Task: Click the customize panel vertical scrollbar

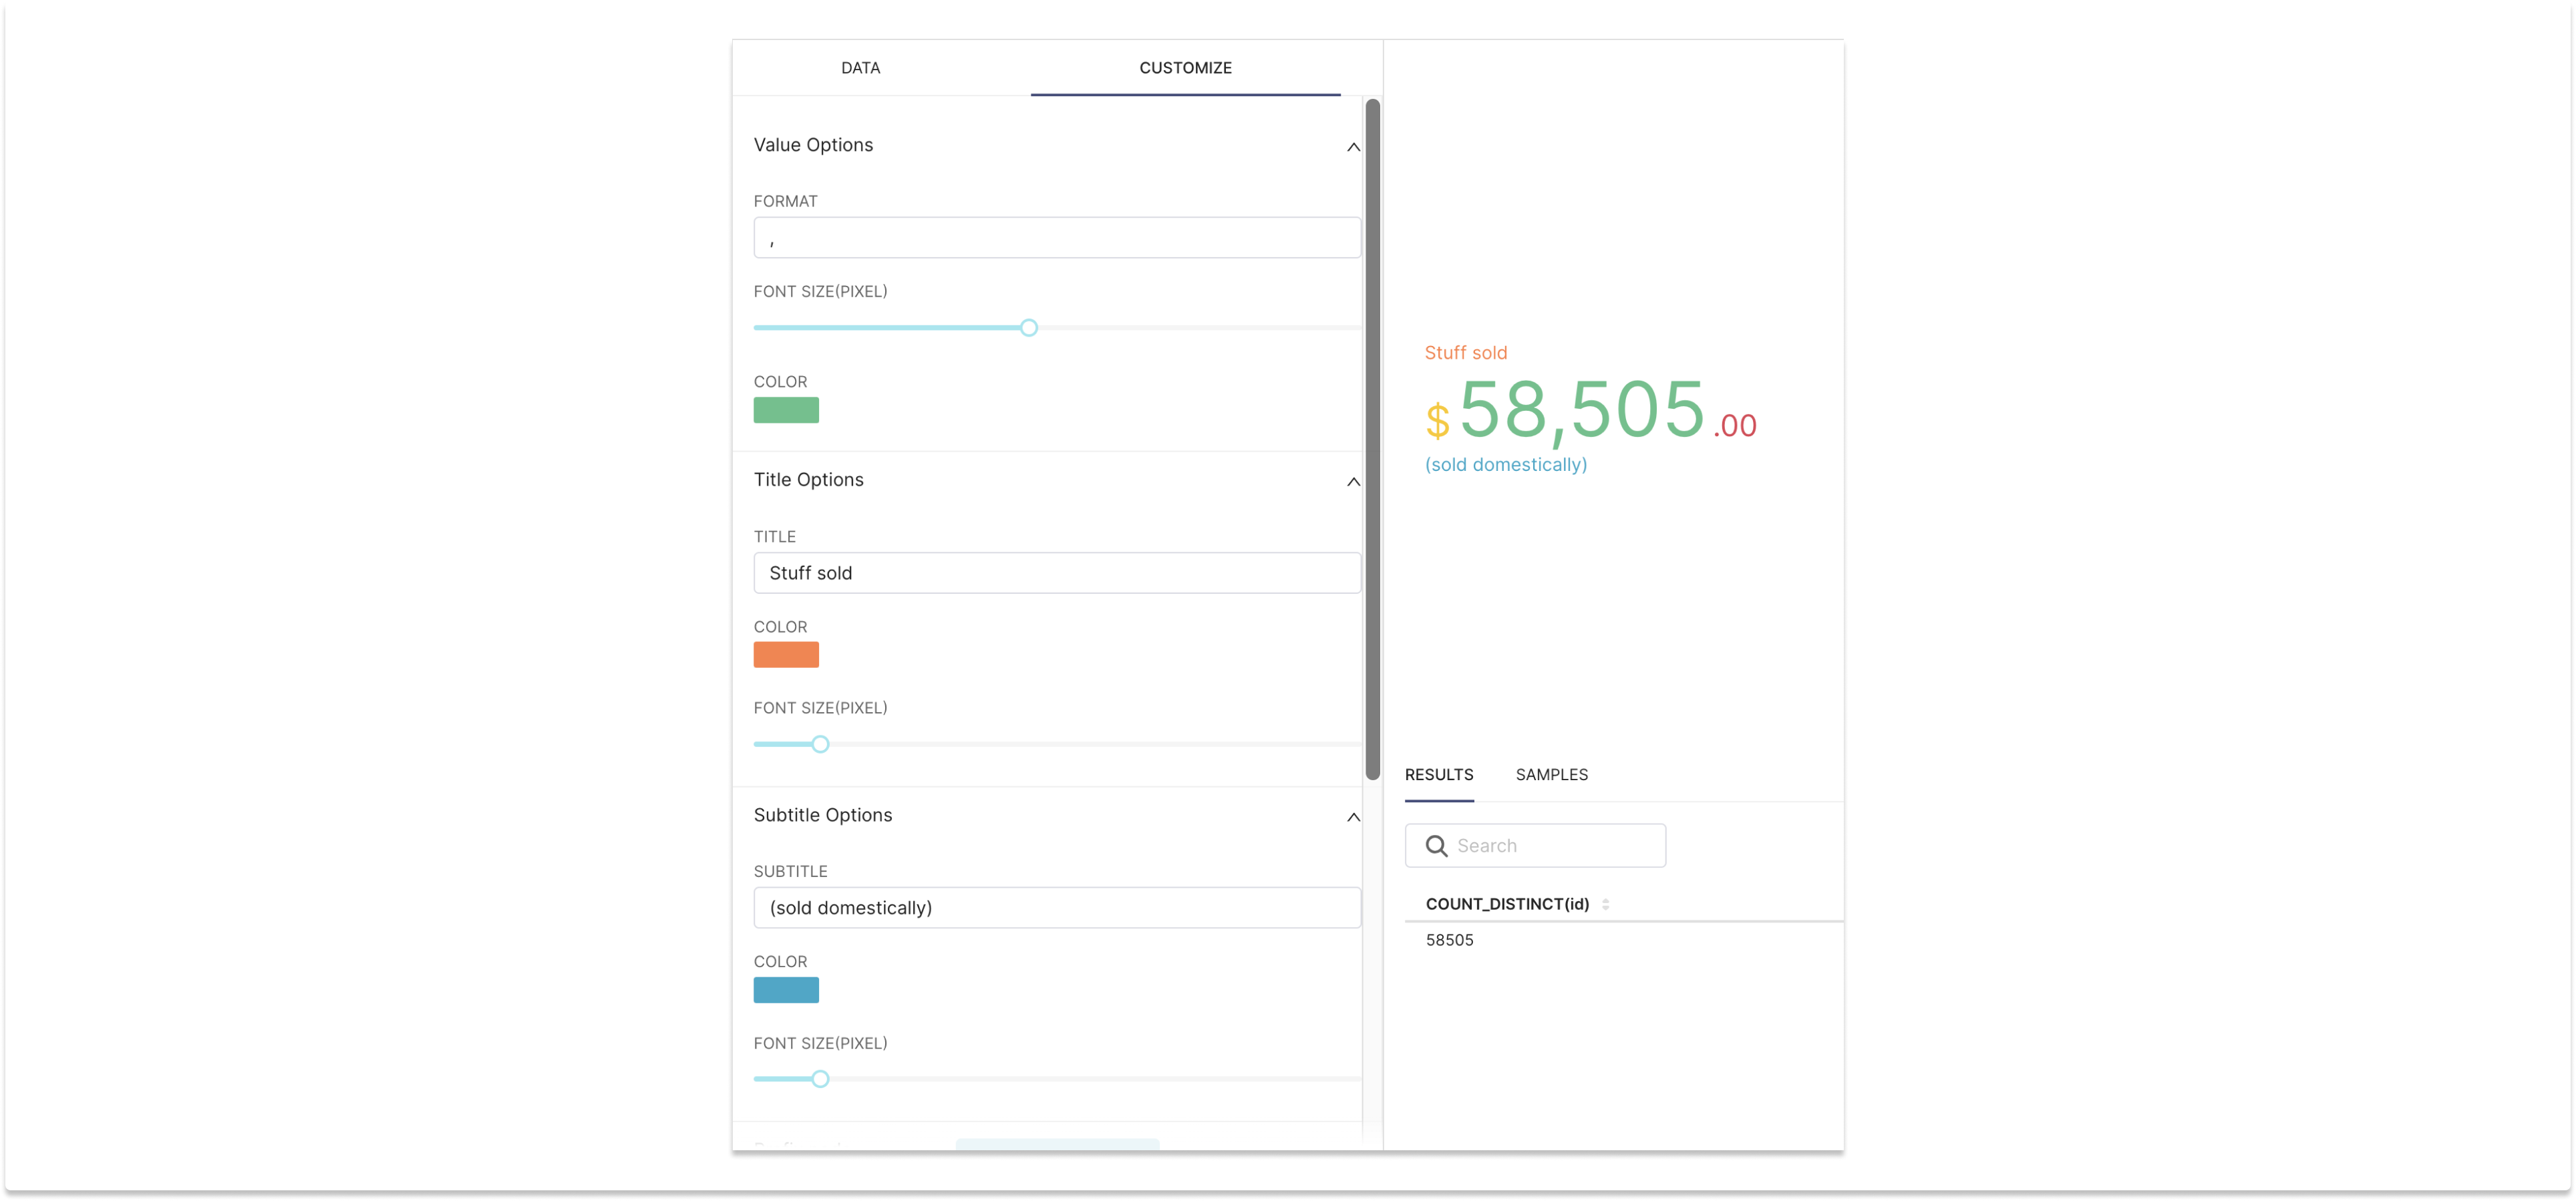Action: pos(1372,440)
